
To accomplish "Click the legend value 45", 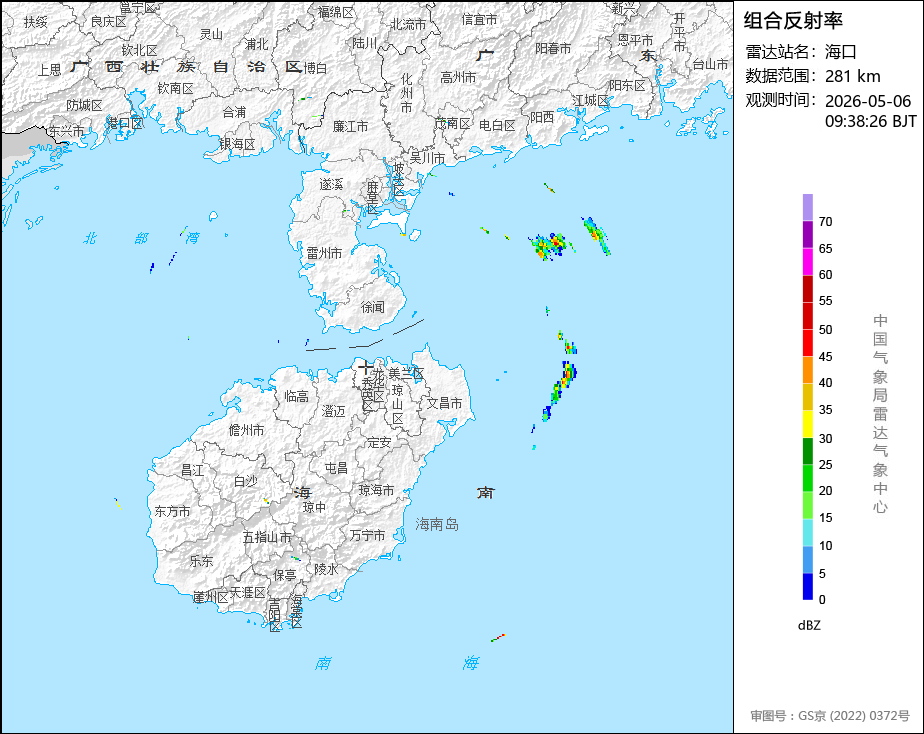I will (825, 356).
